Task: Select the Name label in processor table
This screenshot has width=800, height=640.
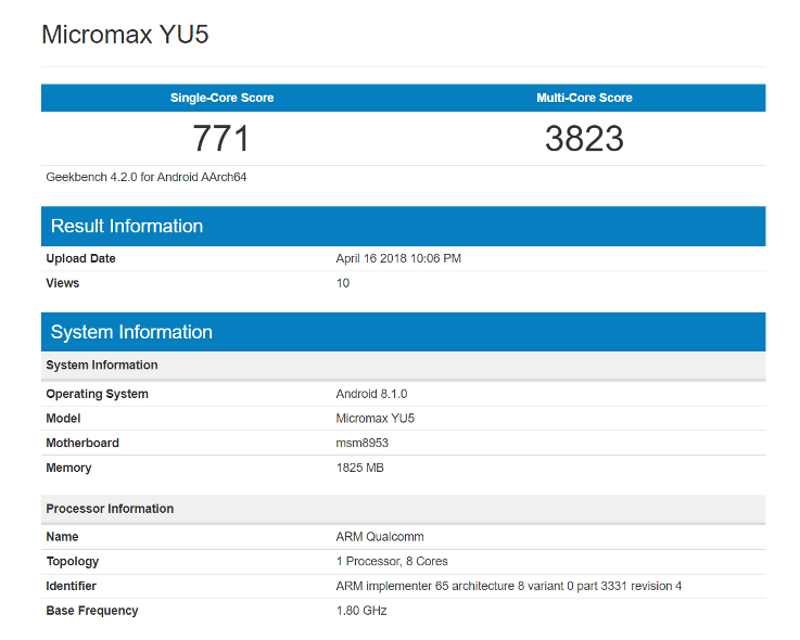Action: click(x=62, y=537)
